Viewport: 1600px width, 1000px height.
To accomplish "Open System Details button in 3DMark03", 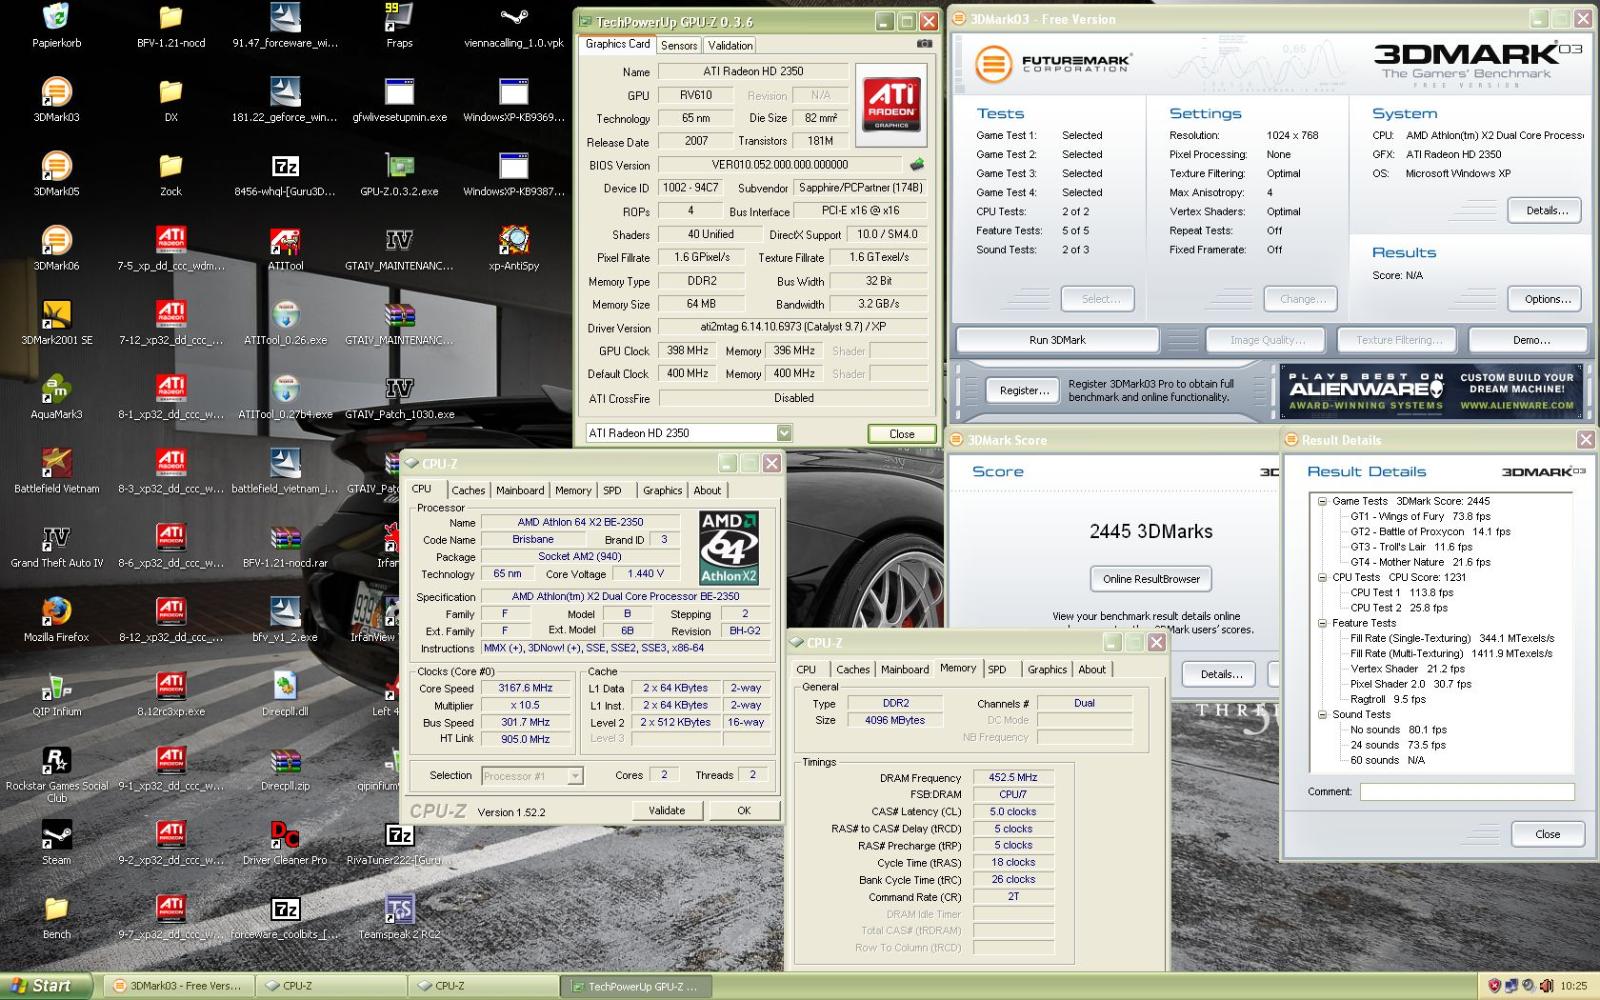I will click(x=1546, y=211).
